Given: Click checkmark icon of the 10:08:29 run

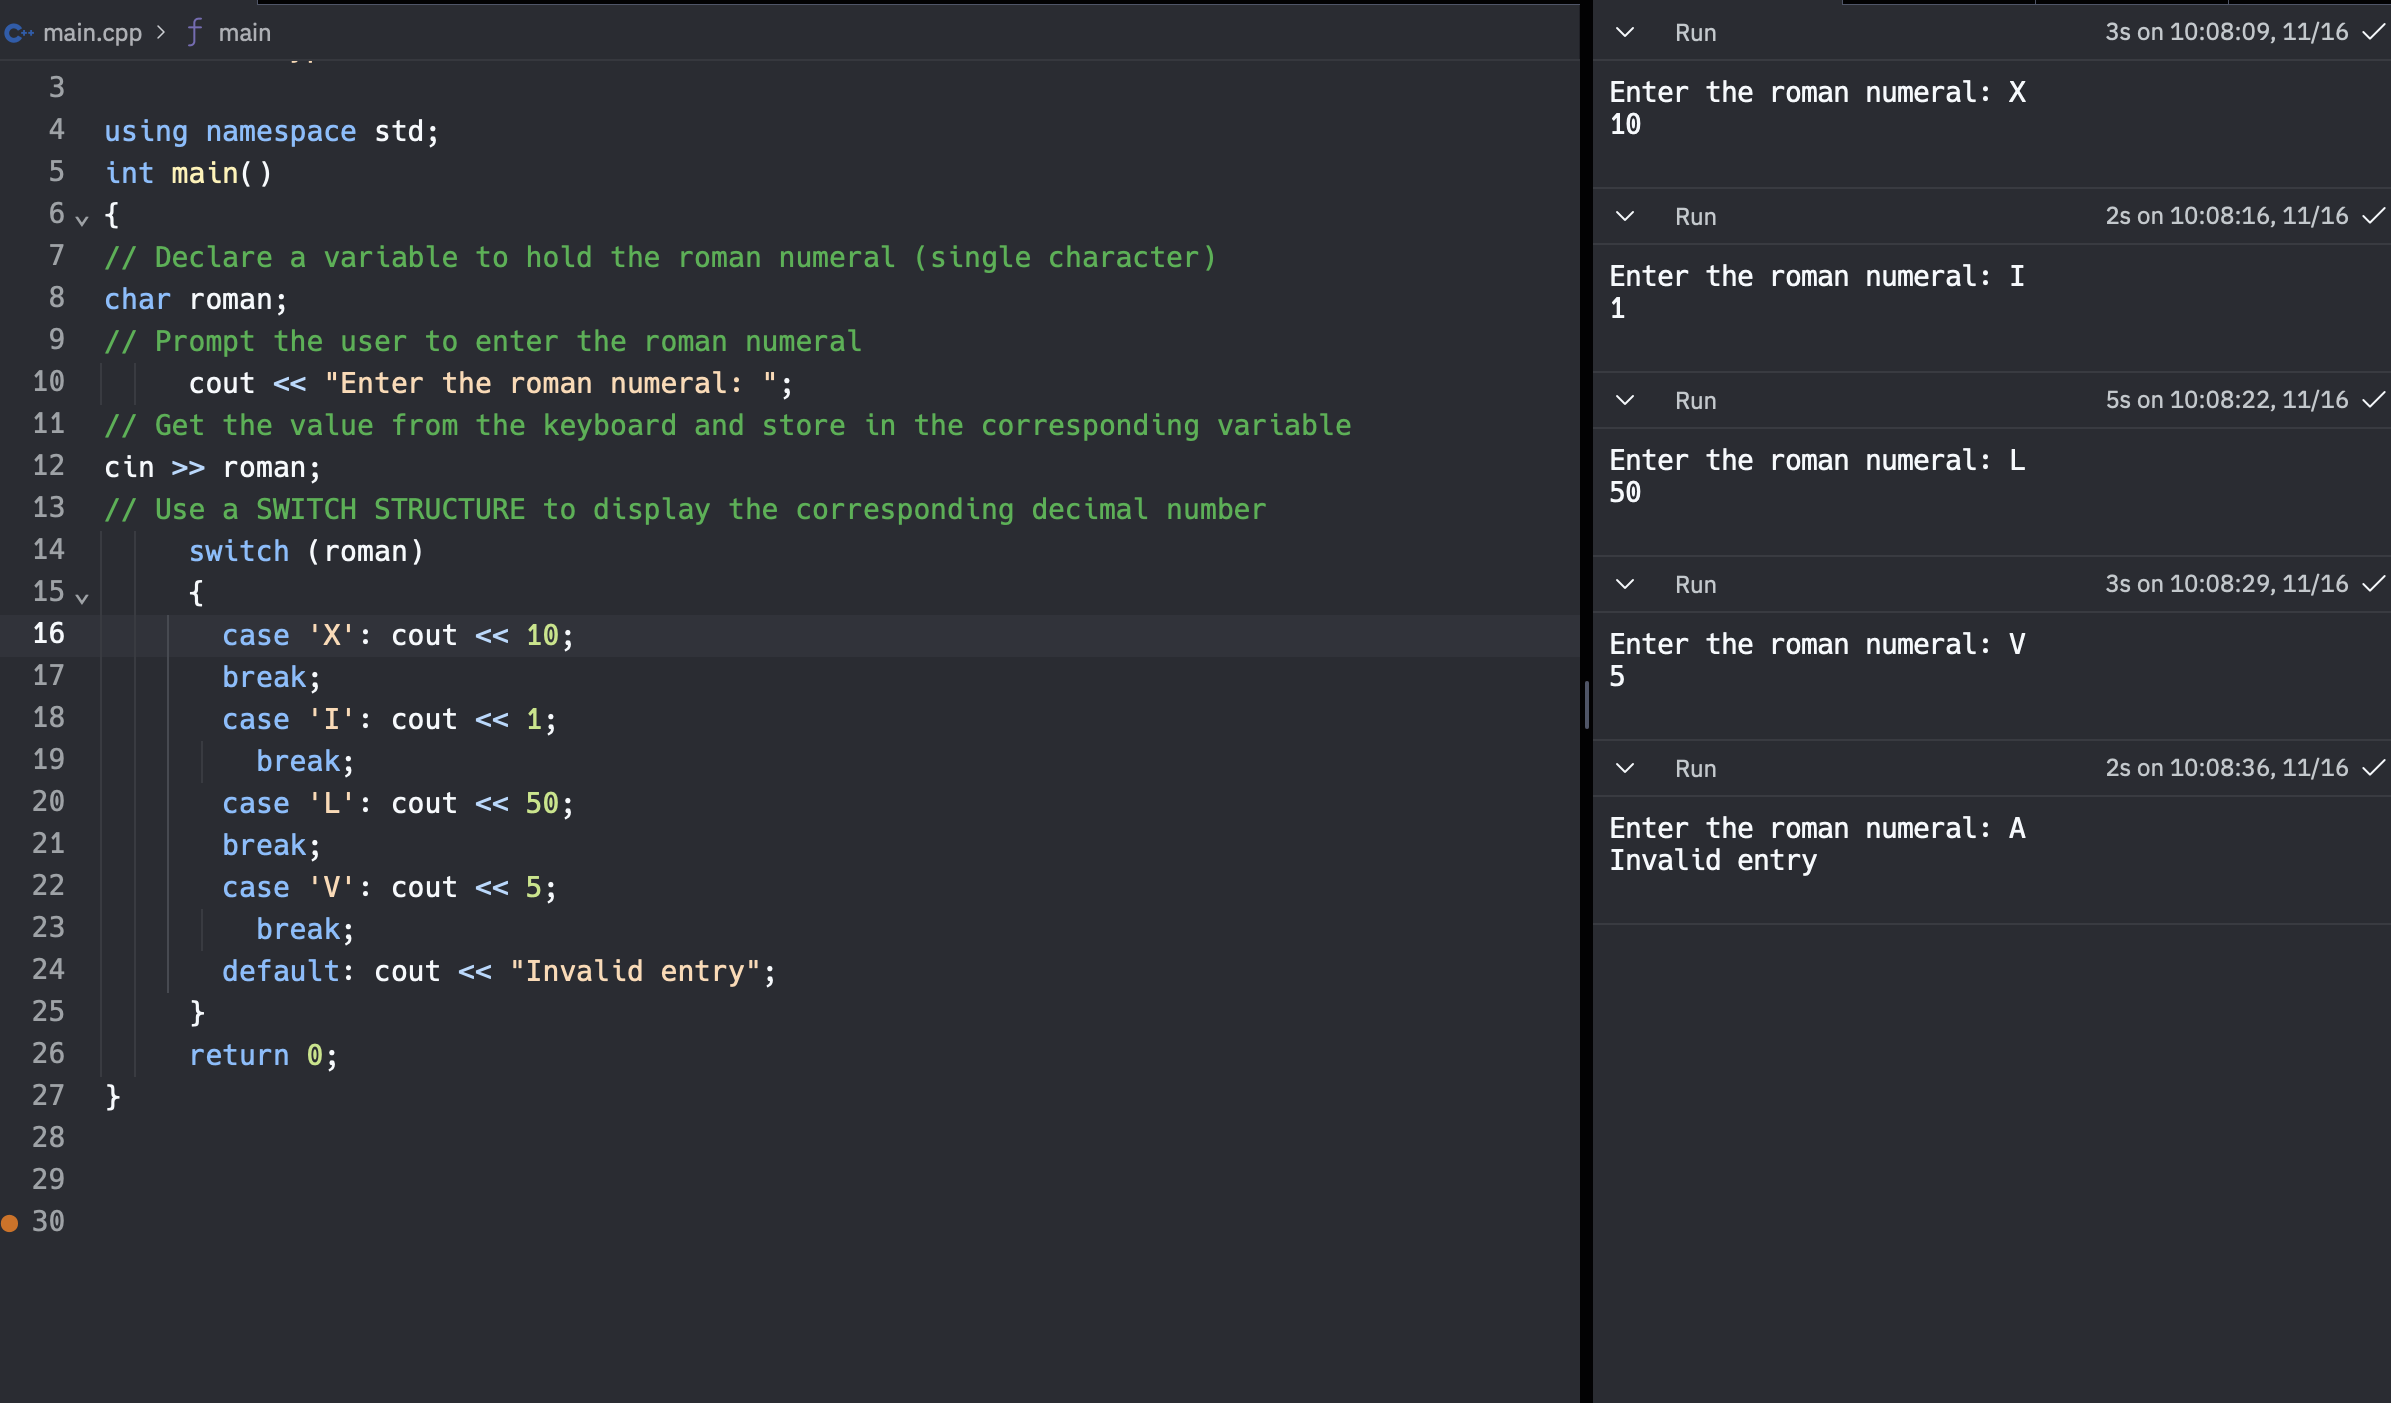Looking at the screenshot, I should coord(2373,584).
